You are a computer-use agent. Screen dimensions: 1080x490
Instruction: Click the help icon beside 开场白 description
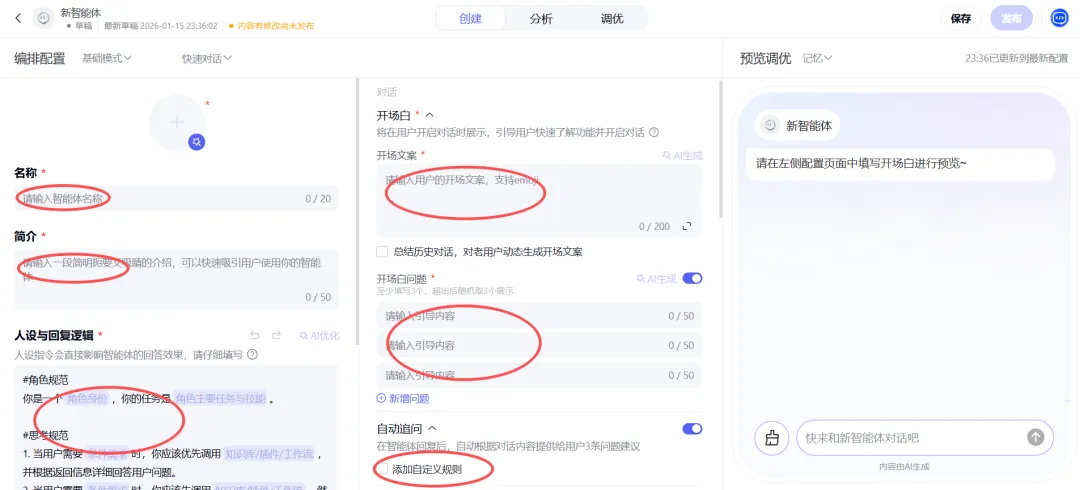[x=654, y=132]
